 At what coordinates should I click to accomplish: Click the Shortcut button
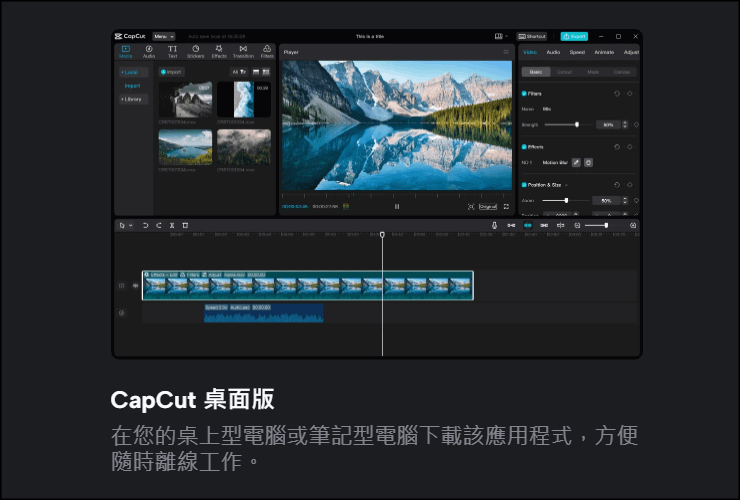coord(531,36)
